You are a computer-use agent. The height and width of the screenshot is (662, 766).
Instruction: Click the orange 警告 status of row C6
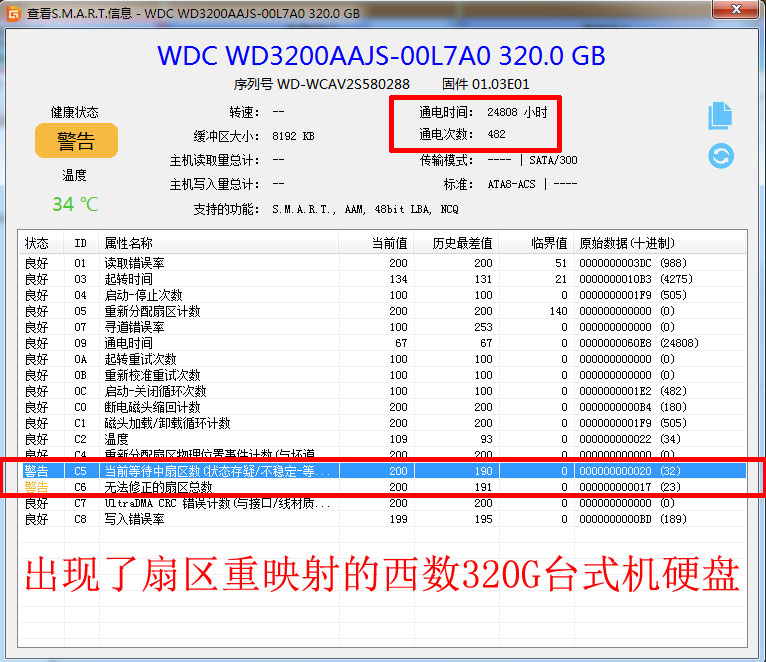[37, 487]
